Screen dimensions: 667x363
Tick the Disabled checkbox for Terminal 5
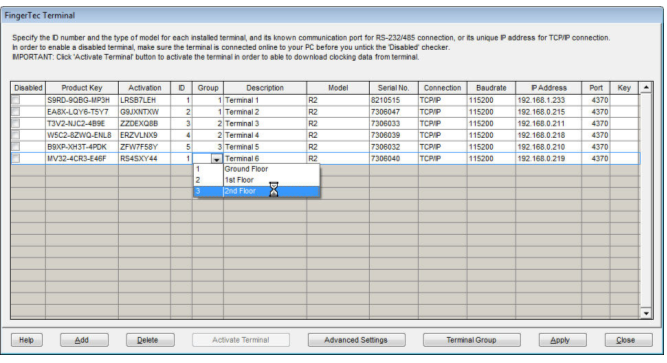(16, 147)
